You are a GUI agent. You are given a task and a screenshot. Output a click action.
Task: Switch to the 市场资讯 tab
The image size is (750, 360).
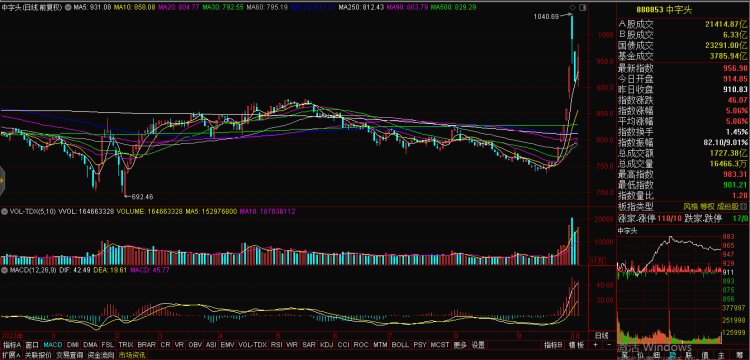click(132, 355)
